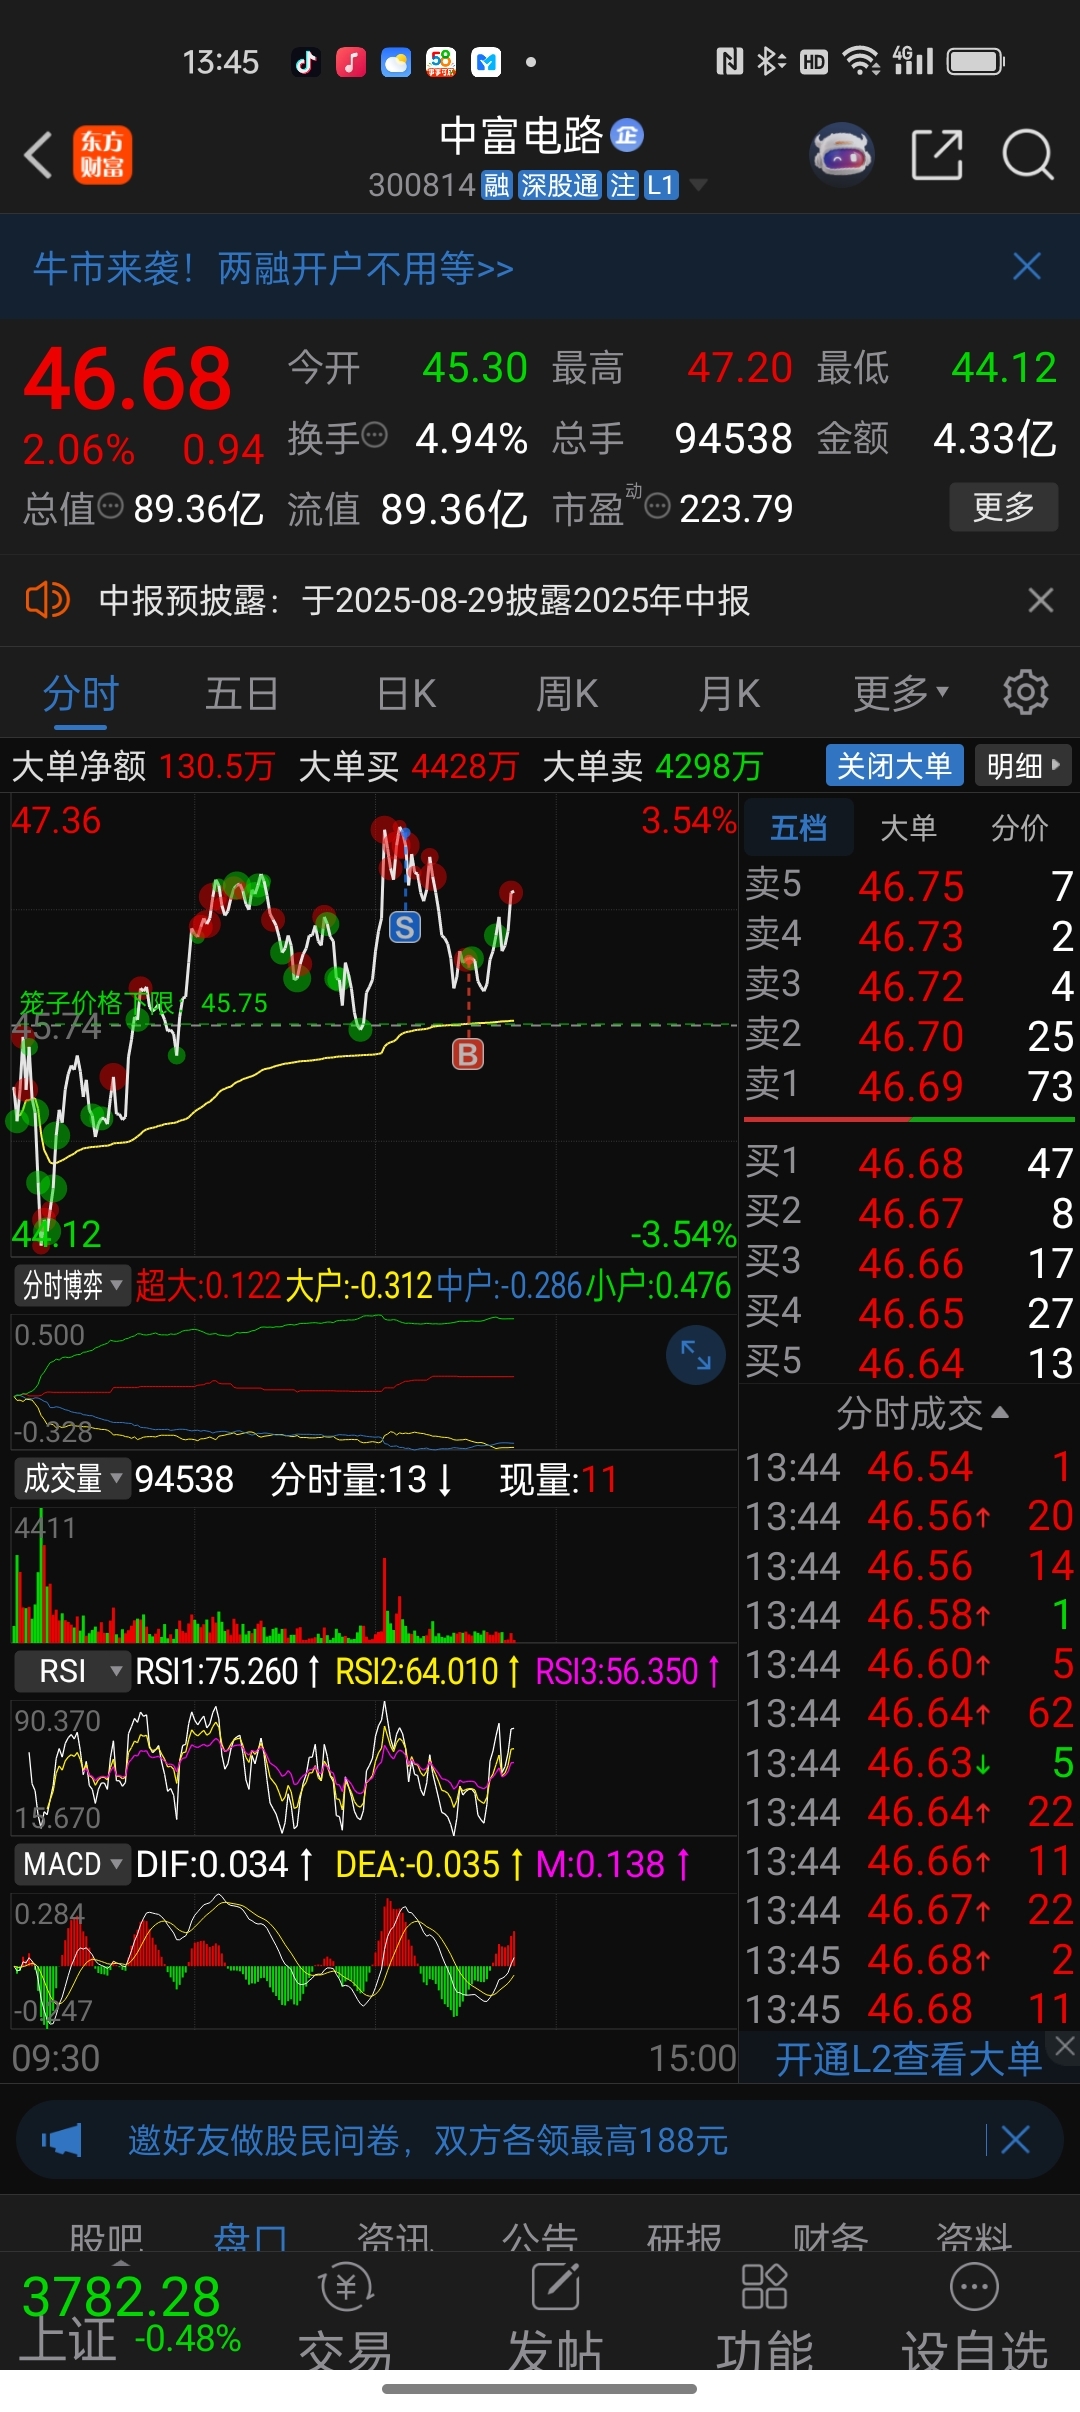
Task: Open the 盘口 bottom tab
Action: click(x=250, y=2236)
